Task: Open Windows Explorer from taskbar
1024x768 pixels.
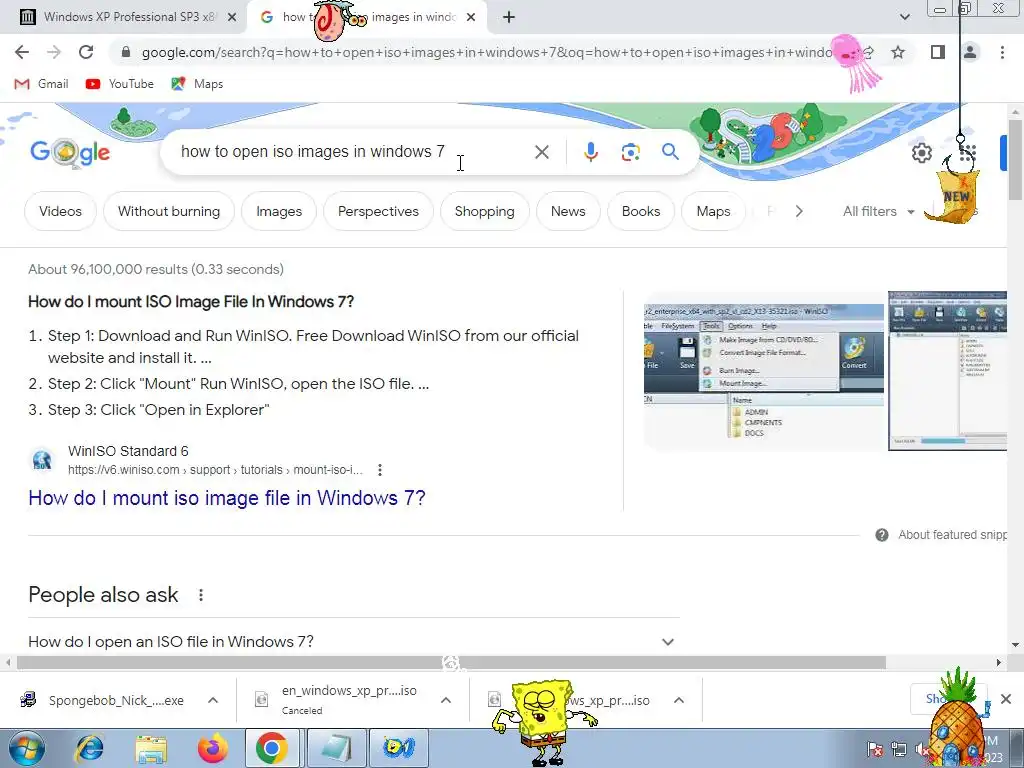Action: coord(151,748)
